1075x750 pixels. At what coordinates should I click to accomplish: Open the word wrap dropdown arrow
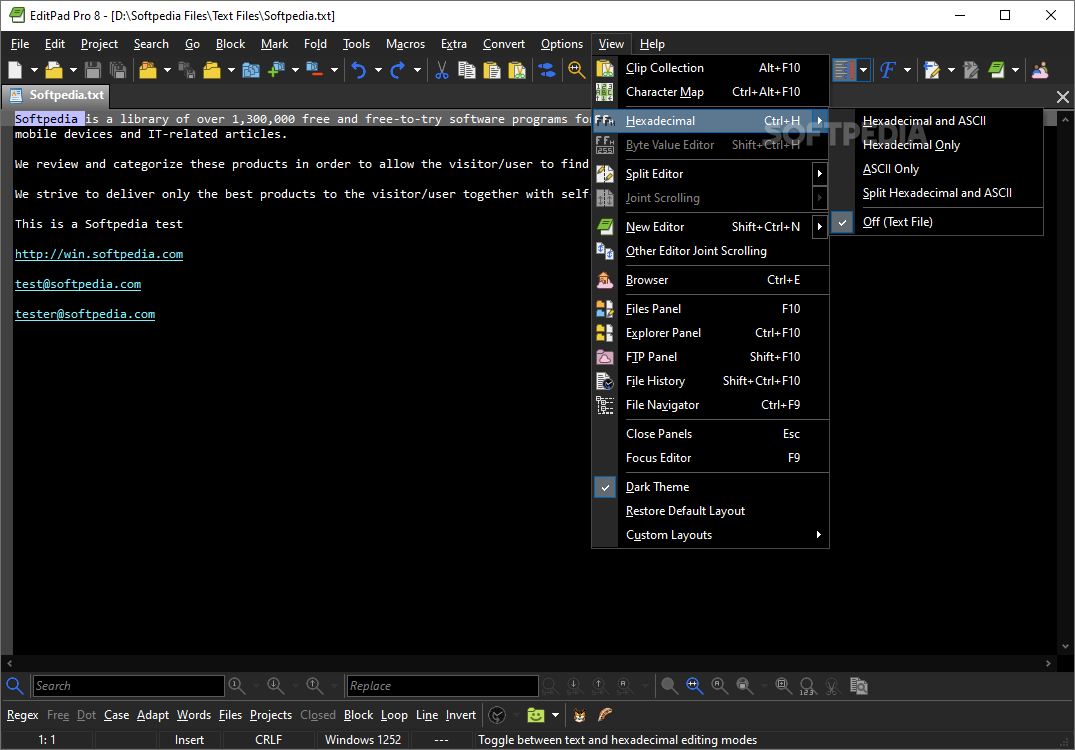tap(864, 70)
